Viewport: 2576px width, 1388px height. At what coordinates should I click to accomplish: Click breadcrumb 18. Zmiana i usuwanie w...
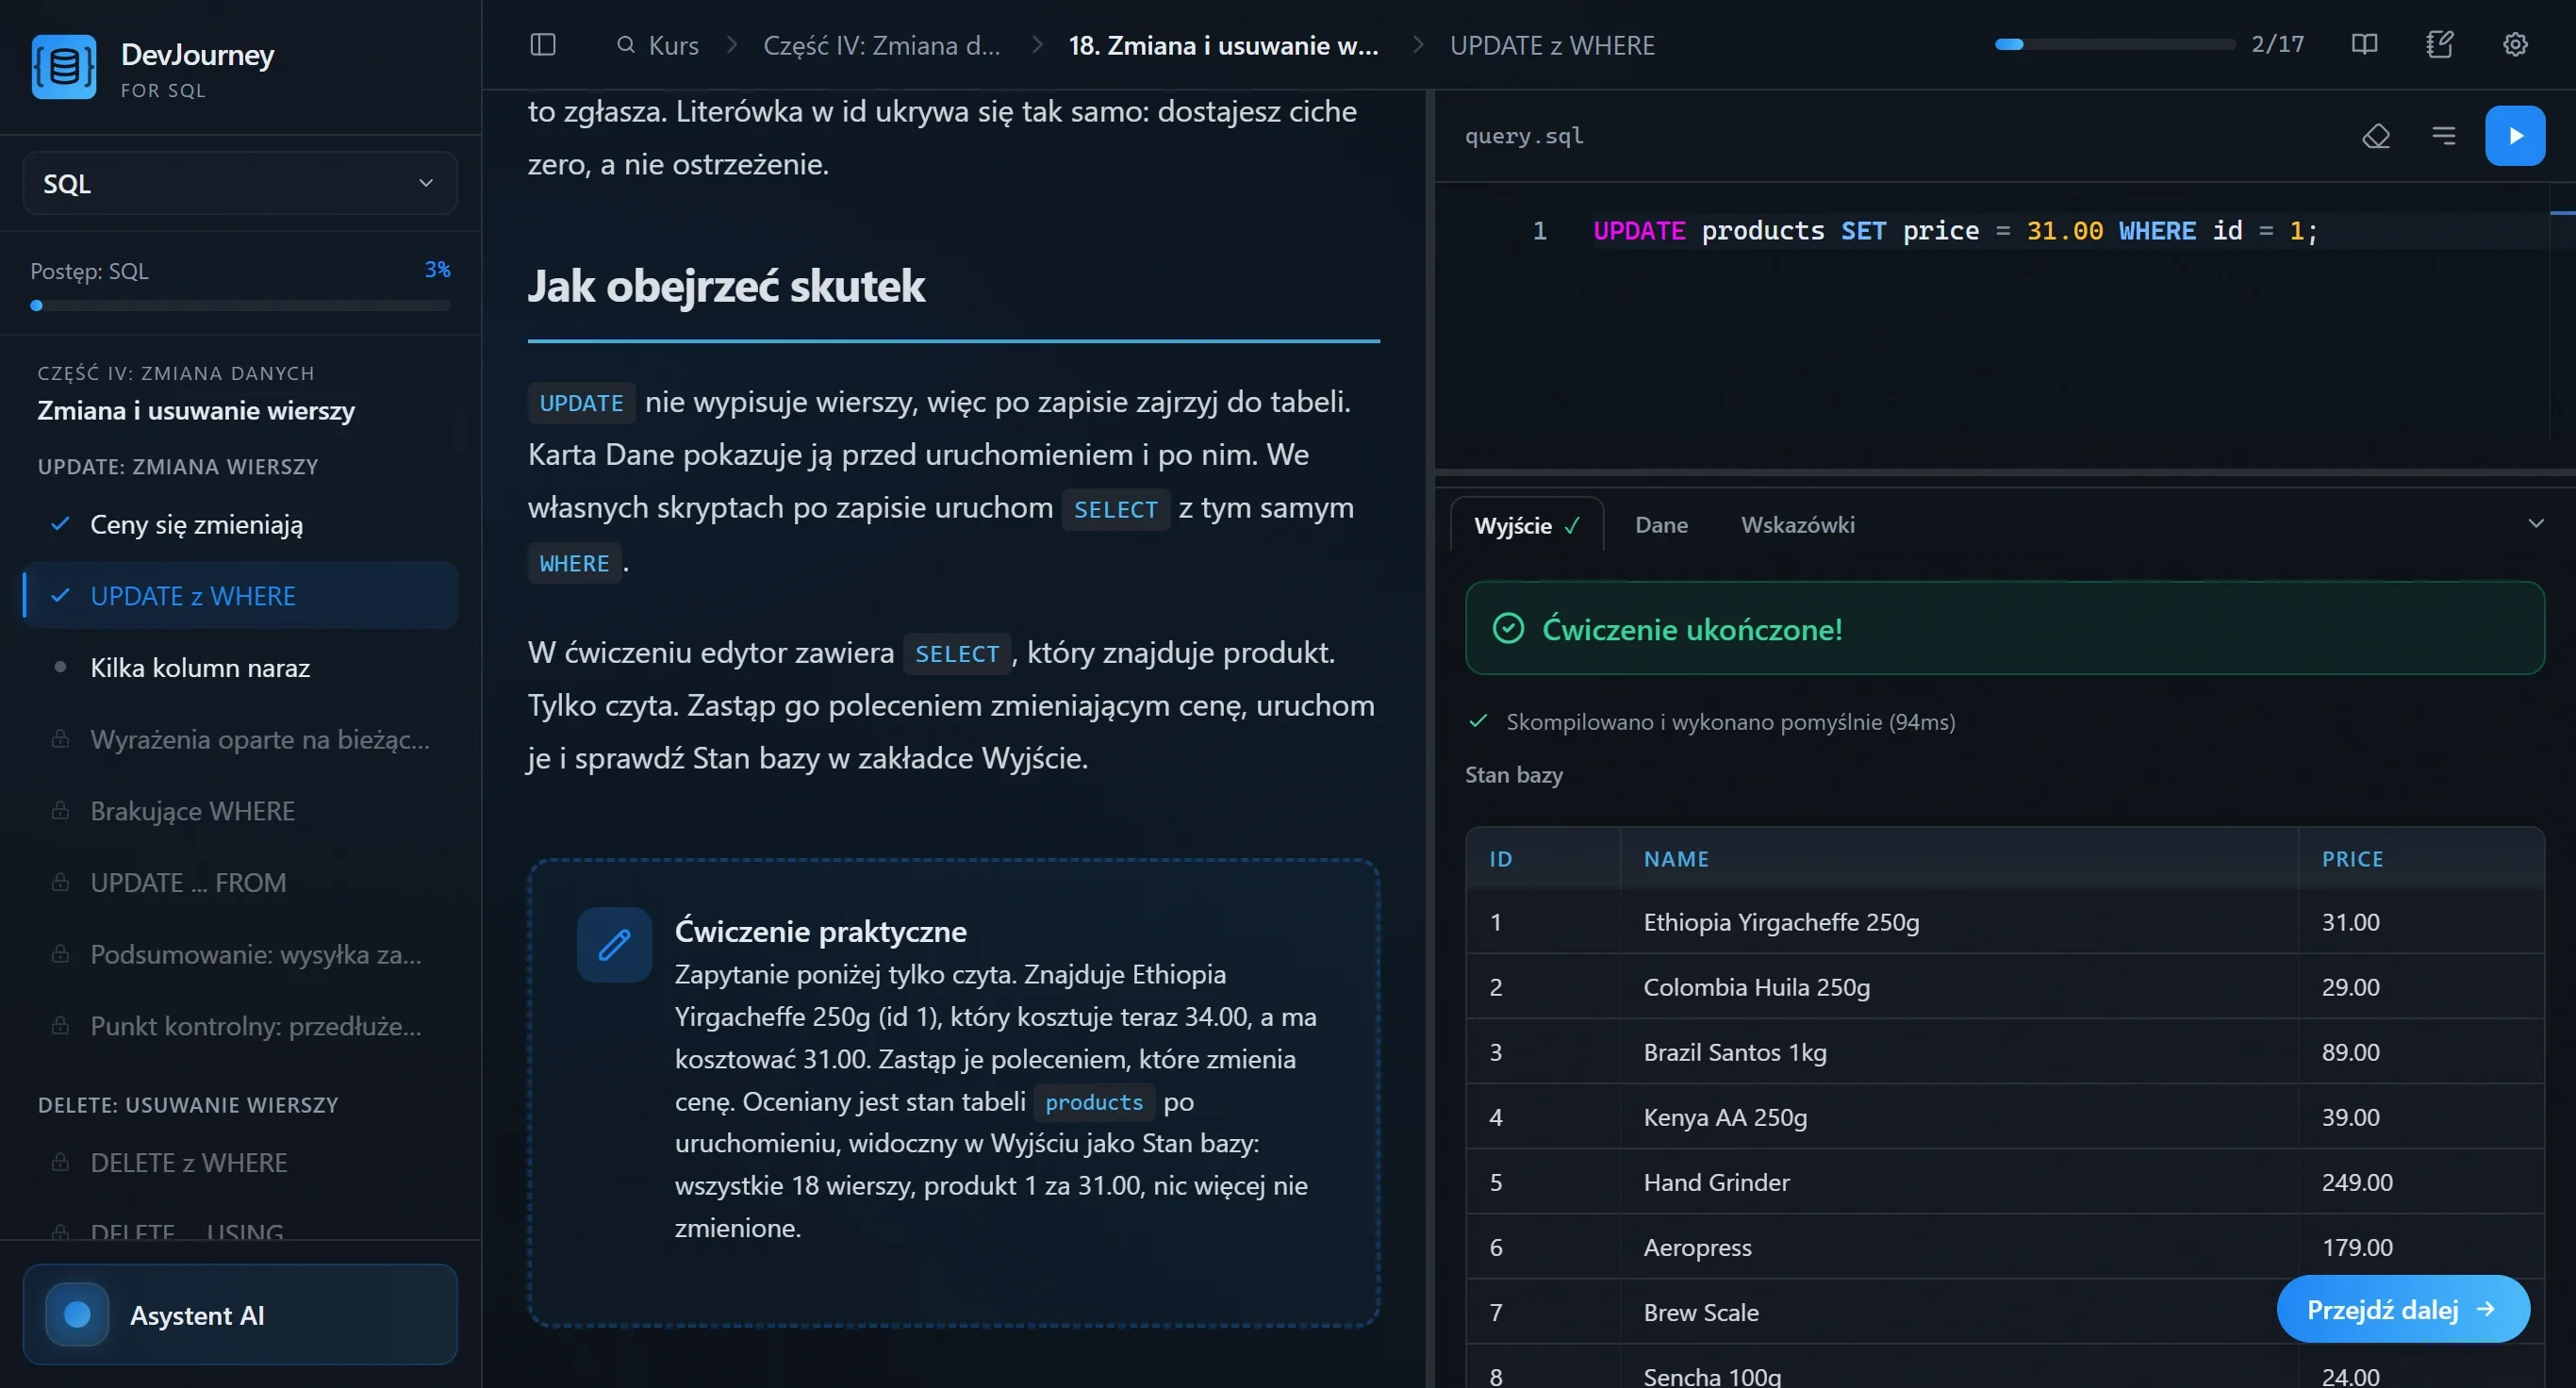[x=1223, y=45]
